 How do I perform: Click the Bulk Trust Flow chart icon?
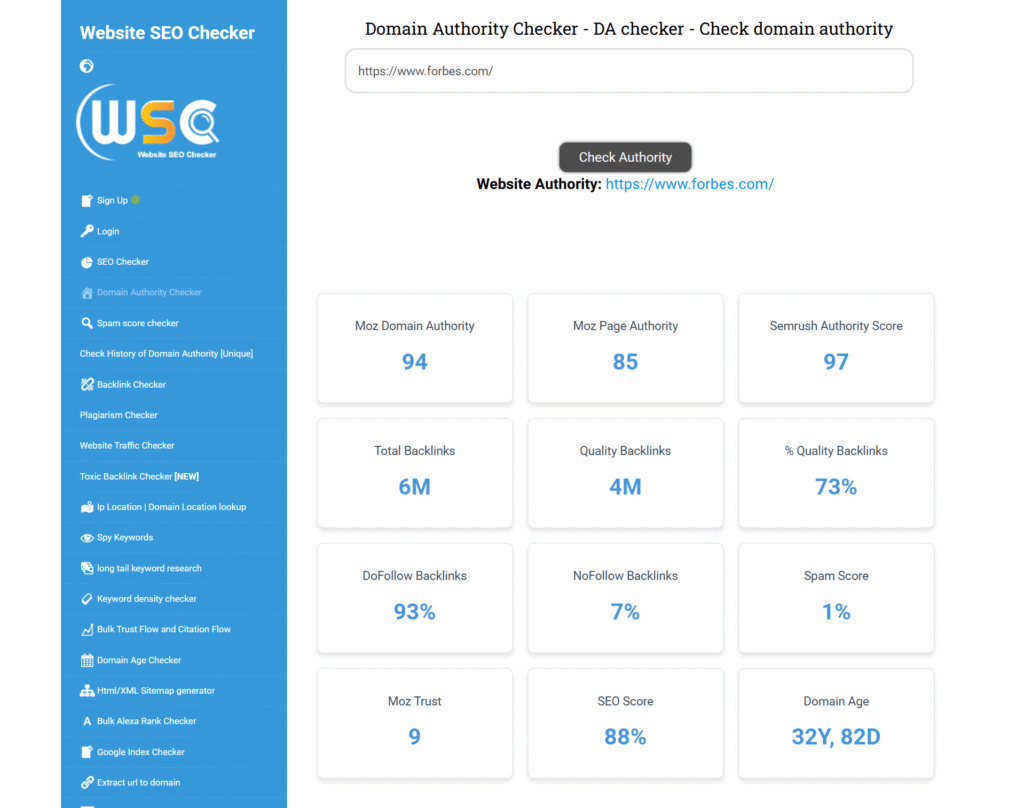pos(86,630)
